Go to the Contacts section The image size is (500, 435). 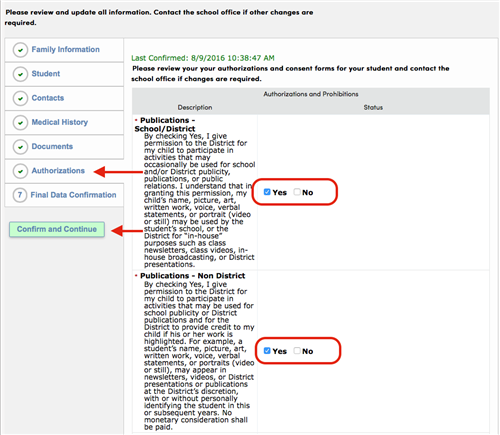[48, 98]
